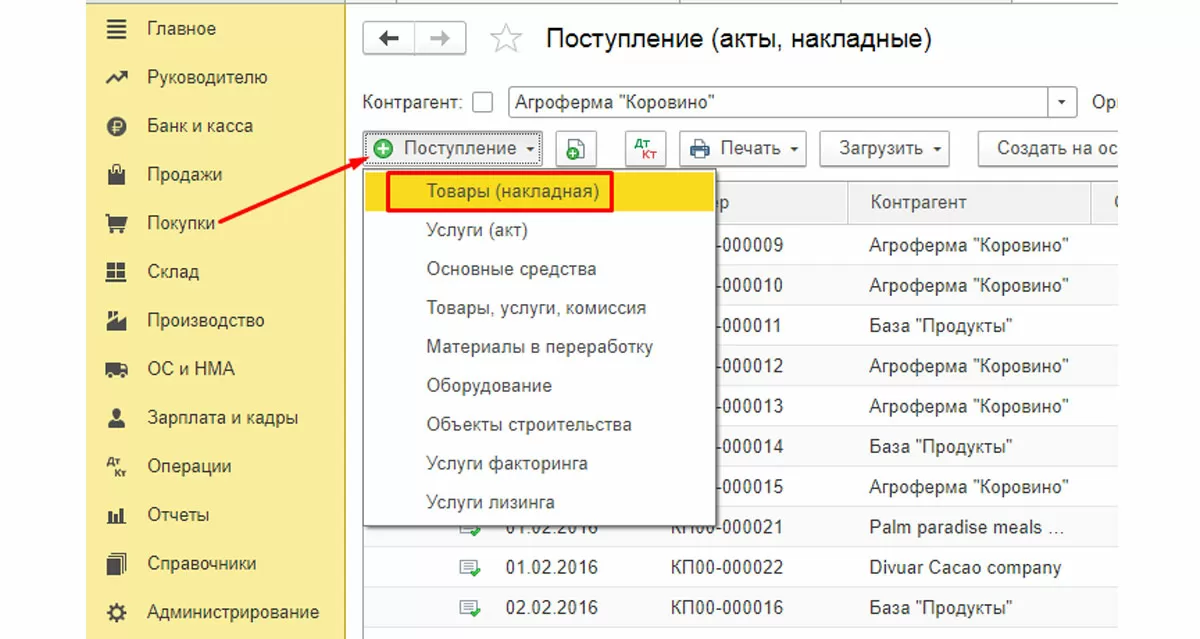Select row with number КП00-000014
The width and height of the screenshot is (1200, 639).
[x=917, y=446]
